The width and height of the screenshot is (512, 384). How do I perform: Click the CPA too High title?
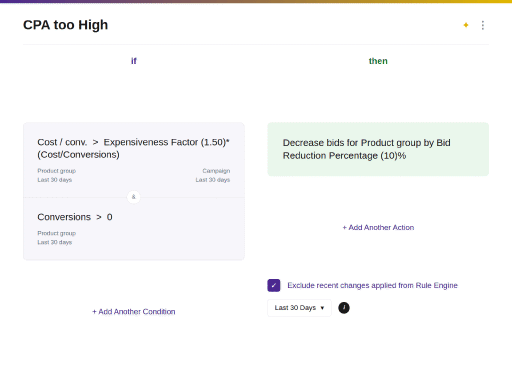tap(65, 25)
